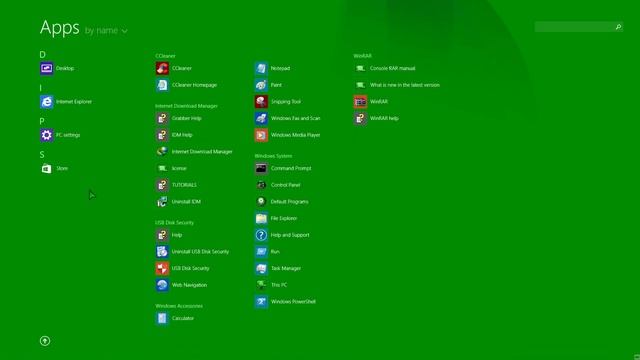640x360 pixels.
Task: Open Grabber Help icon
Action: (x=162, y=118)
